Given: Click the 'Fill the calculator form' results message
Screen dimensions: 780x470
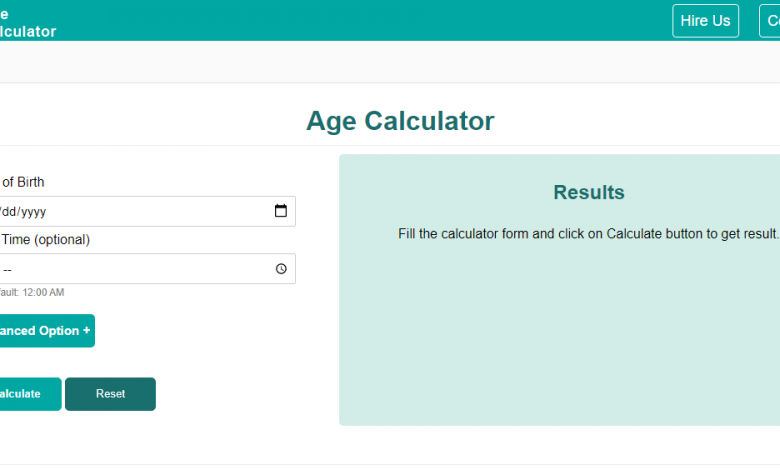Looking at the screenshot, I should tap(588, 234).
